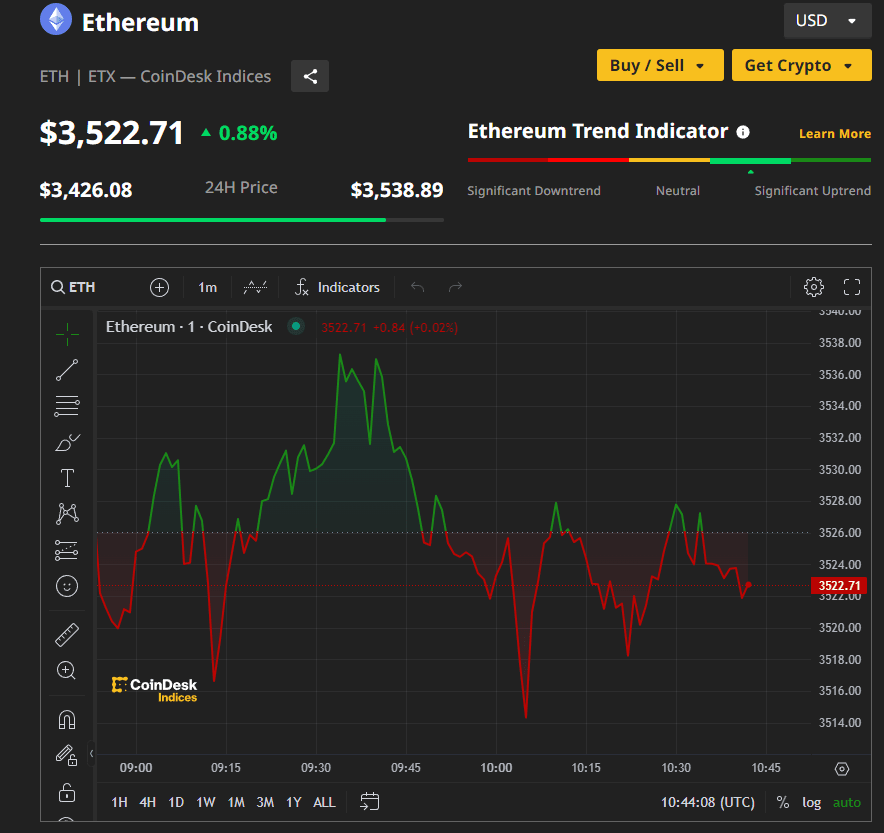884x833 pixels.
Task: Open prediction and measurement tools
Action: (67, 551)
